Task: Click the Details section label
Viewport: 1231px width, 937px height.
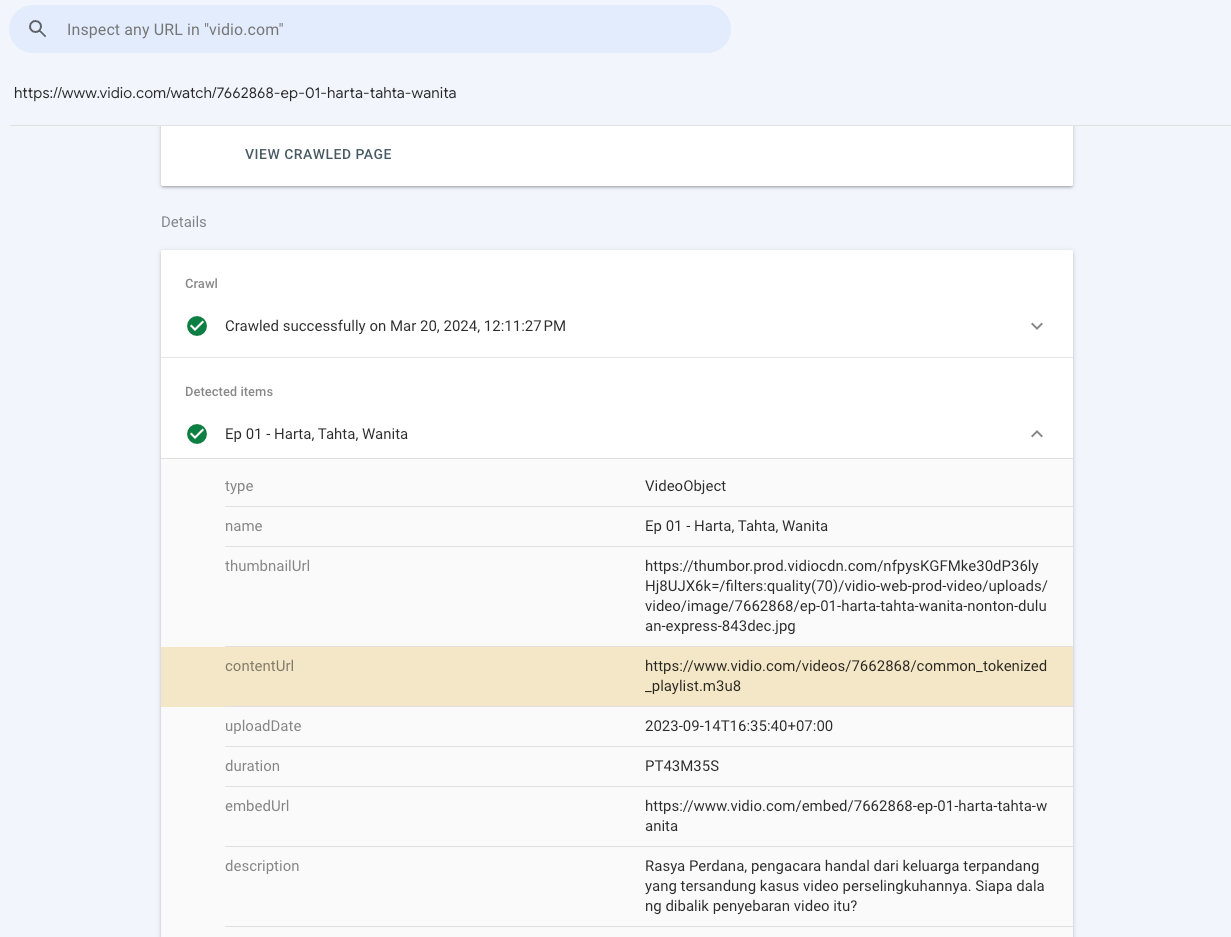Action: pos(183,222)
